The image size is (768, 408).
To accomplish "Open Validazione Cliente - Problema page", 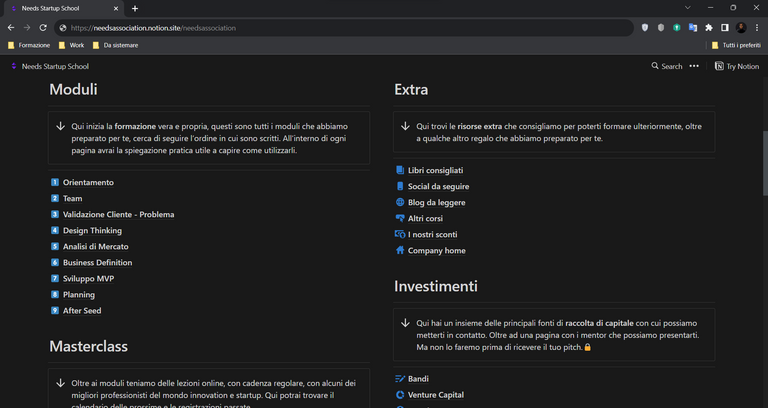I will pyautogui.click(x=119, y=215).
